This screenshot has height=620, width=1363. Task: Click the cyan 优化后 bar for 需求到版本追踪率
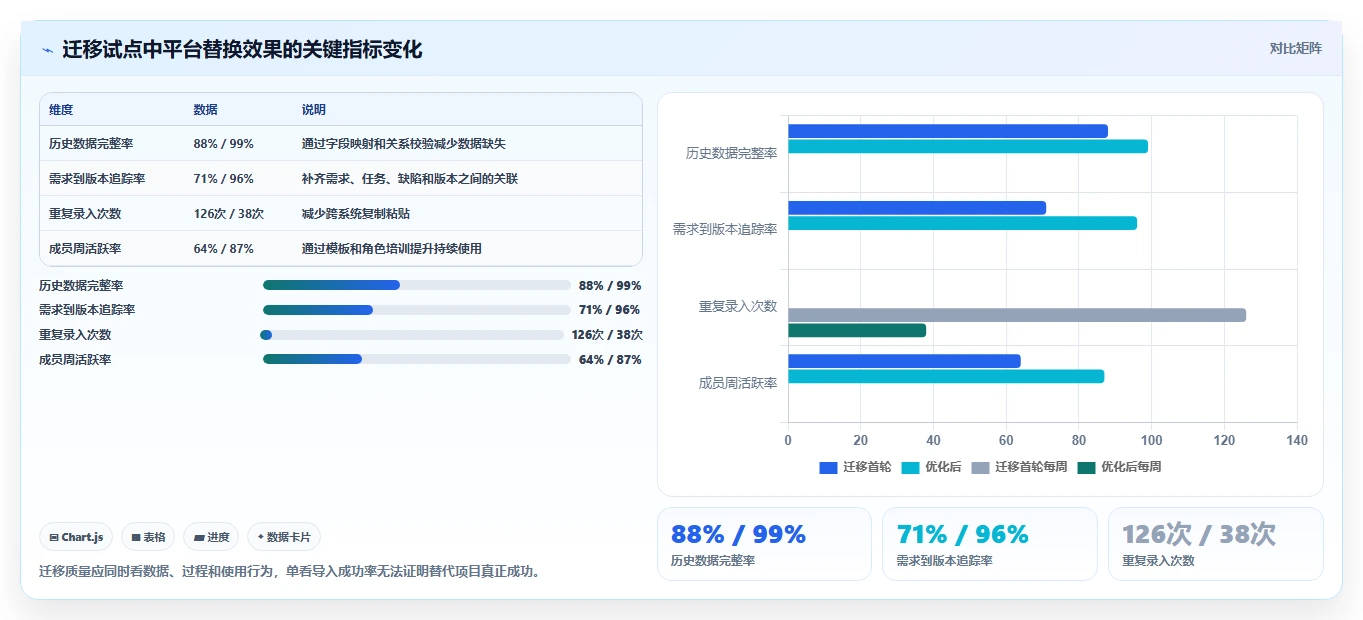962,223
